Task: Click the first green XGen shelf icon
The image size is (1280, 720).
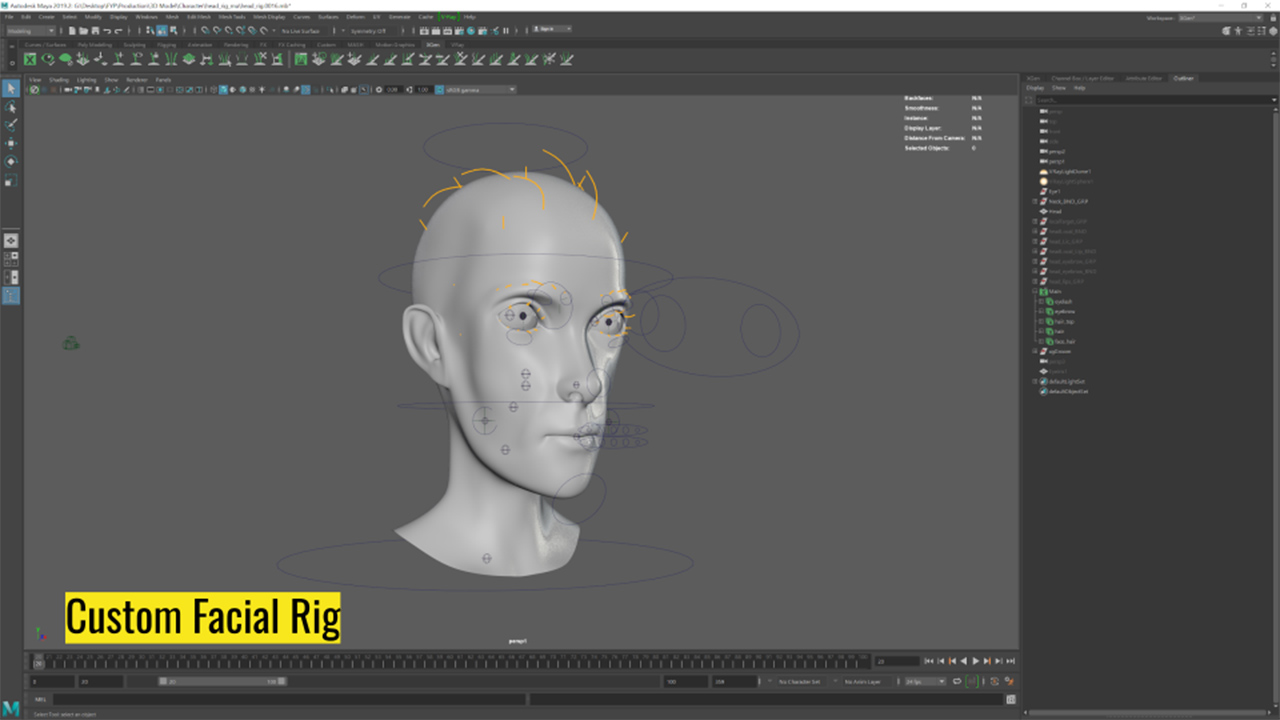Action: (31, 59)
